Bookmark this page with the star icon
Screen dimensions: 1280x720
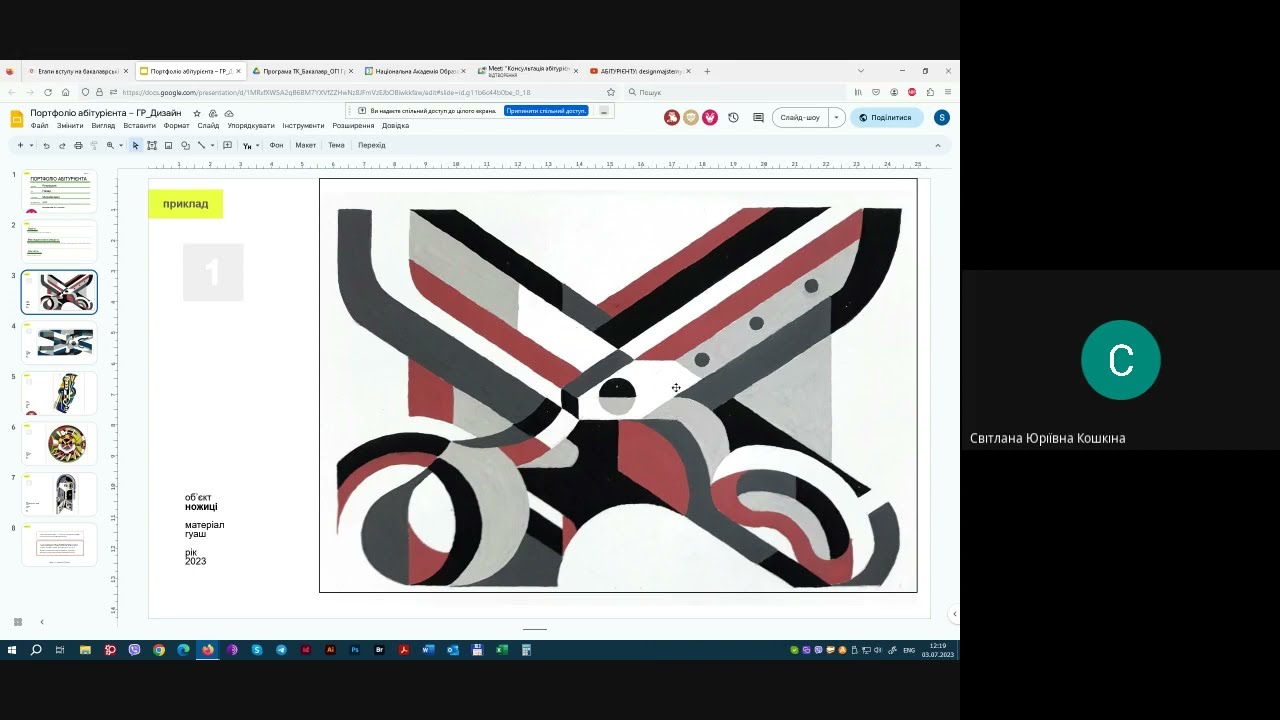point(611,92)
